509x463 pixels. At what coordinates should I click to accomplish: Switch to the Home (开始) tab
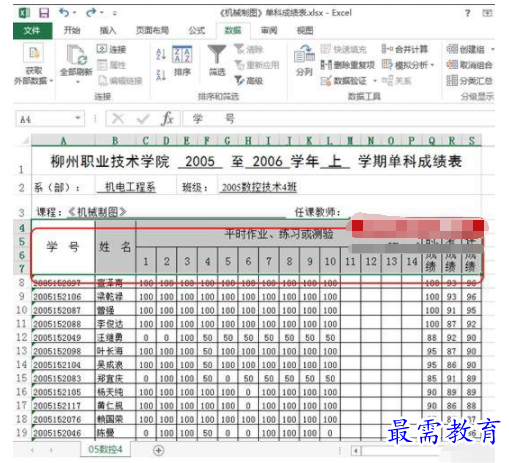(72, 31)
